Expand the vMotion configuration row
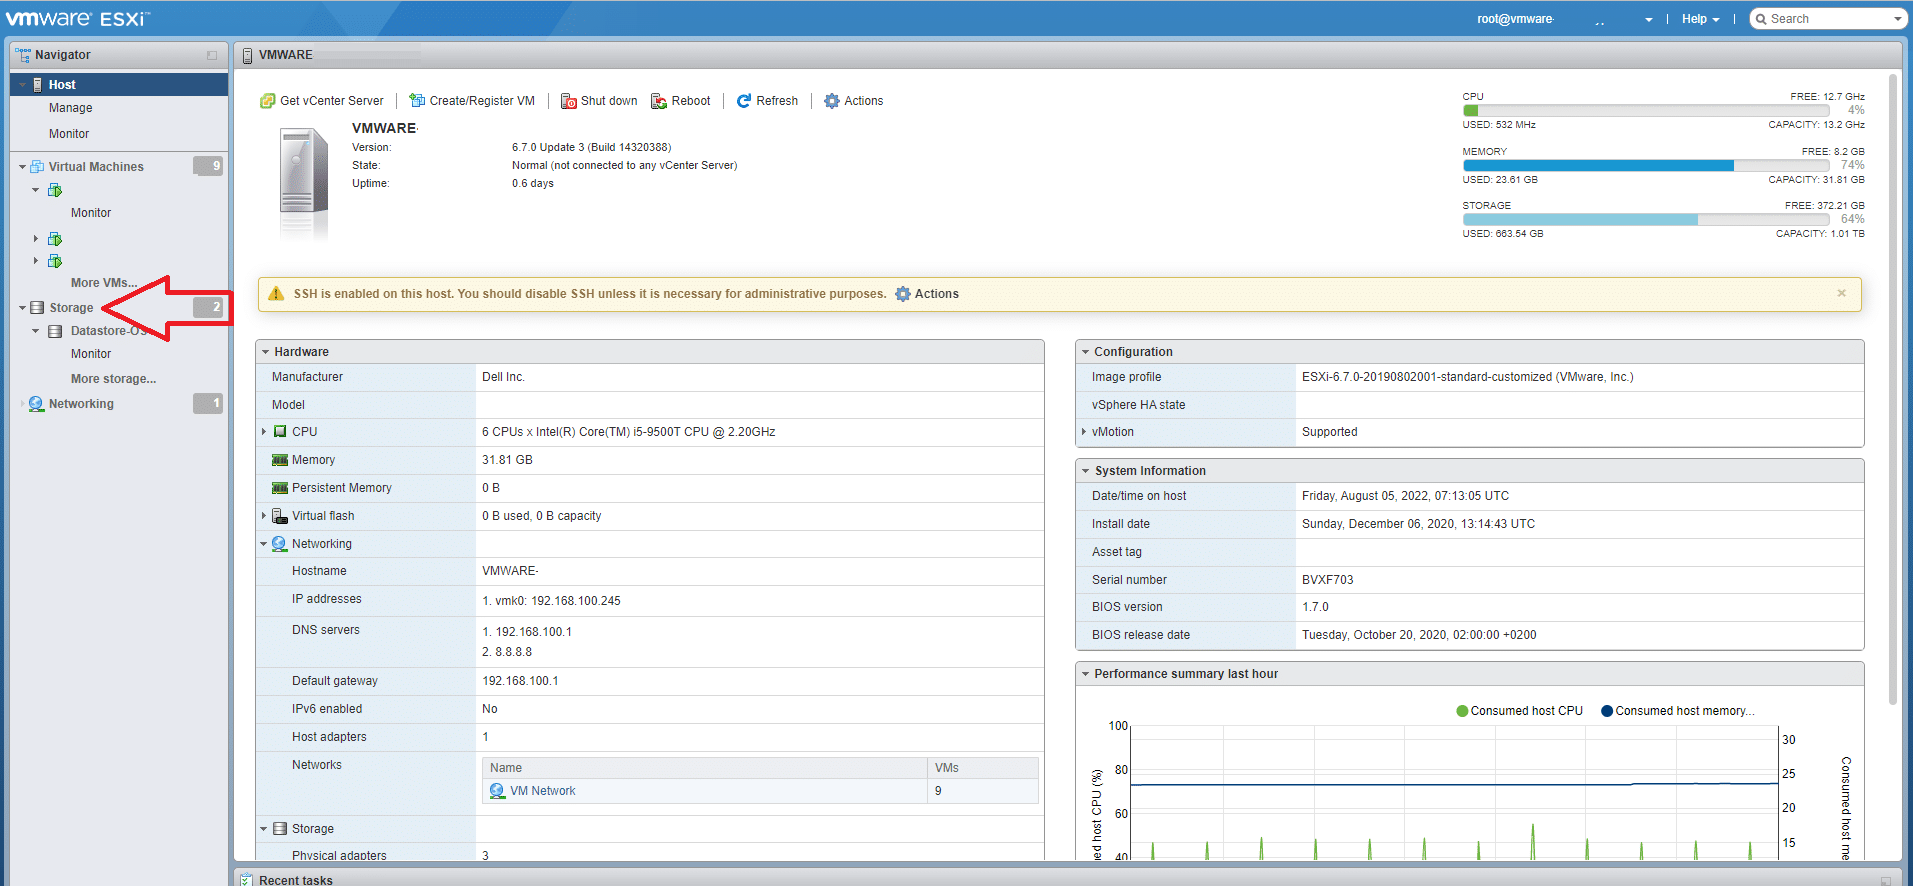Screen dimensions: 1913x886 pyautogui.click(x=1084, y=432)
